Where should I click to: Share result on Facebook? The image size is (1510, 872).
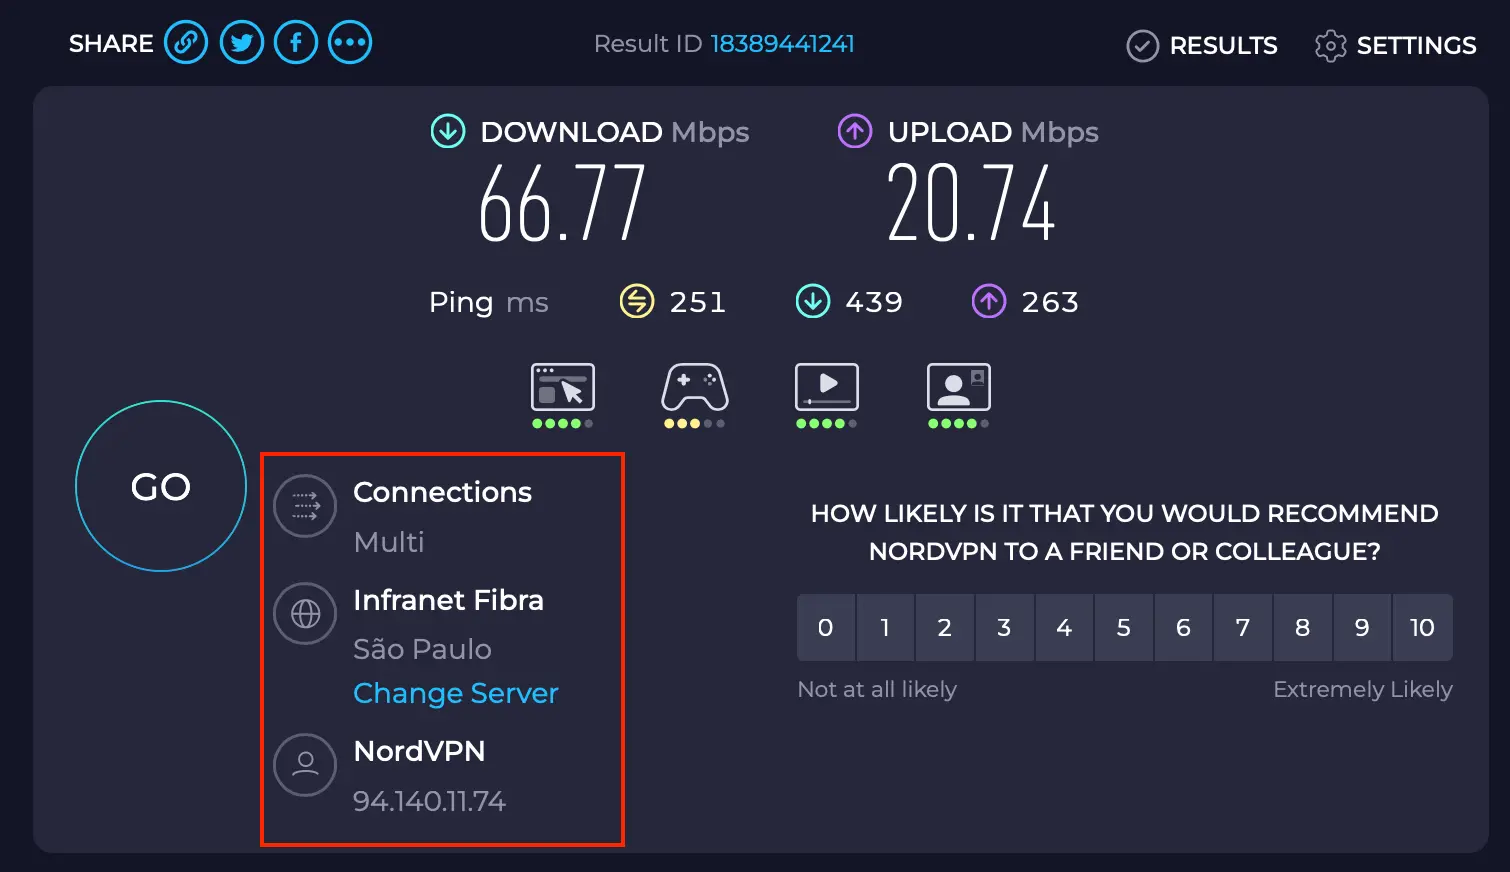coord(295,42)
